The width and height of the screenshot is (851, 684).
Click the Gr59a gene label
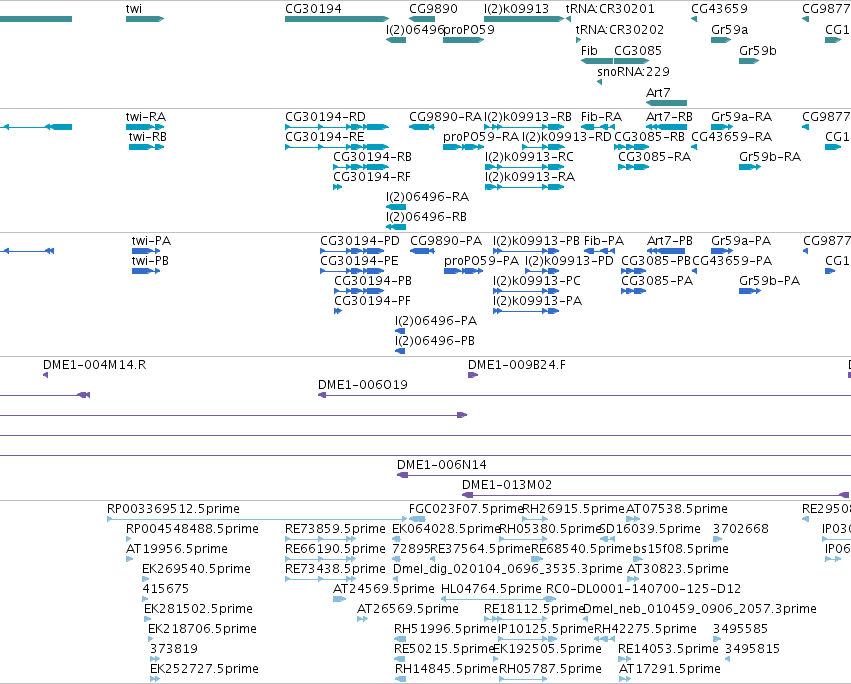click(x=729, y=29)
